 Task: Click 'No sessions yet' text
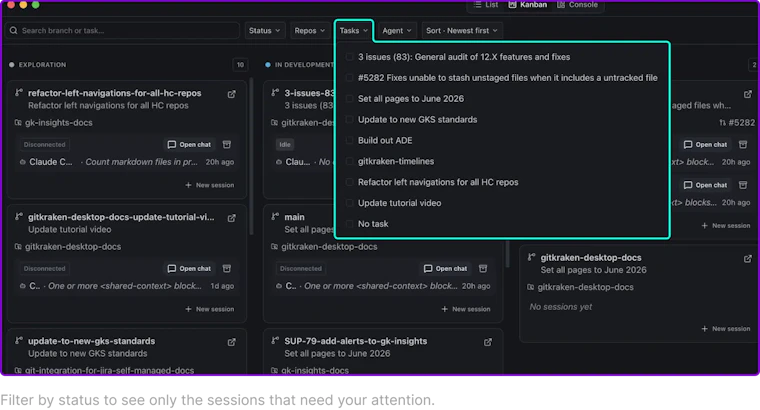click(561, 307)
